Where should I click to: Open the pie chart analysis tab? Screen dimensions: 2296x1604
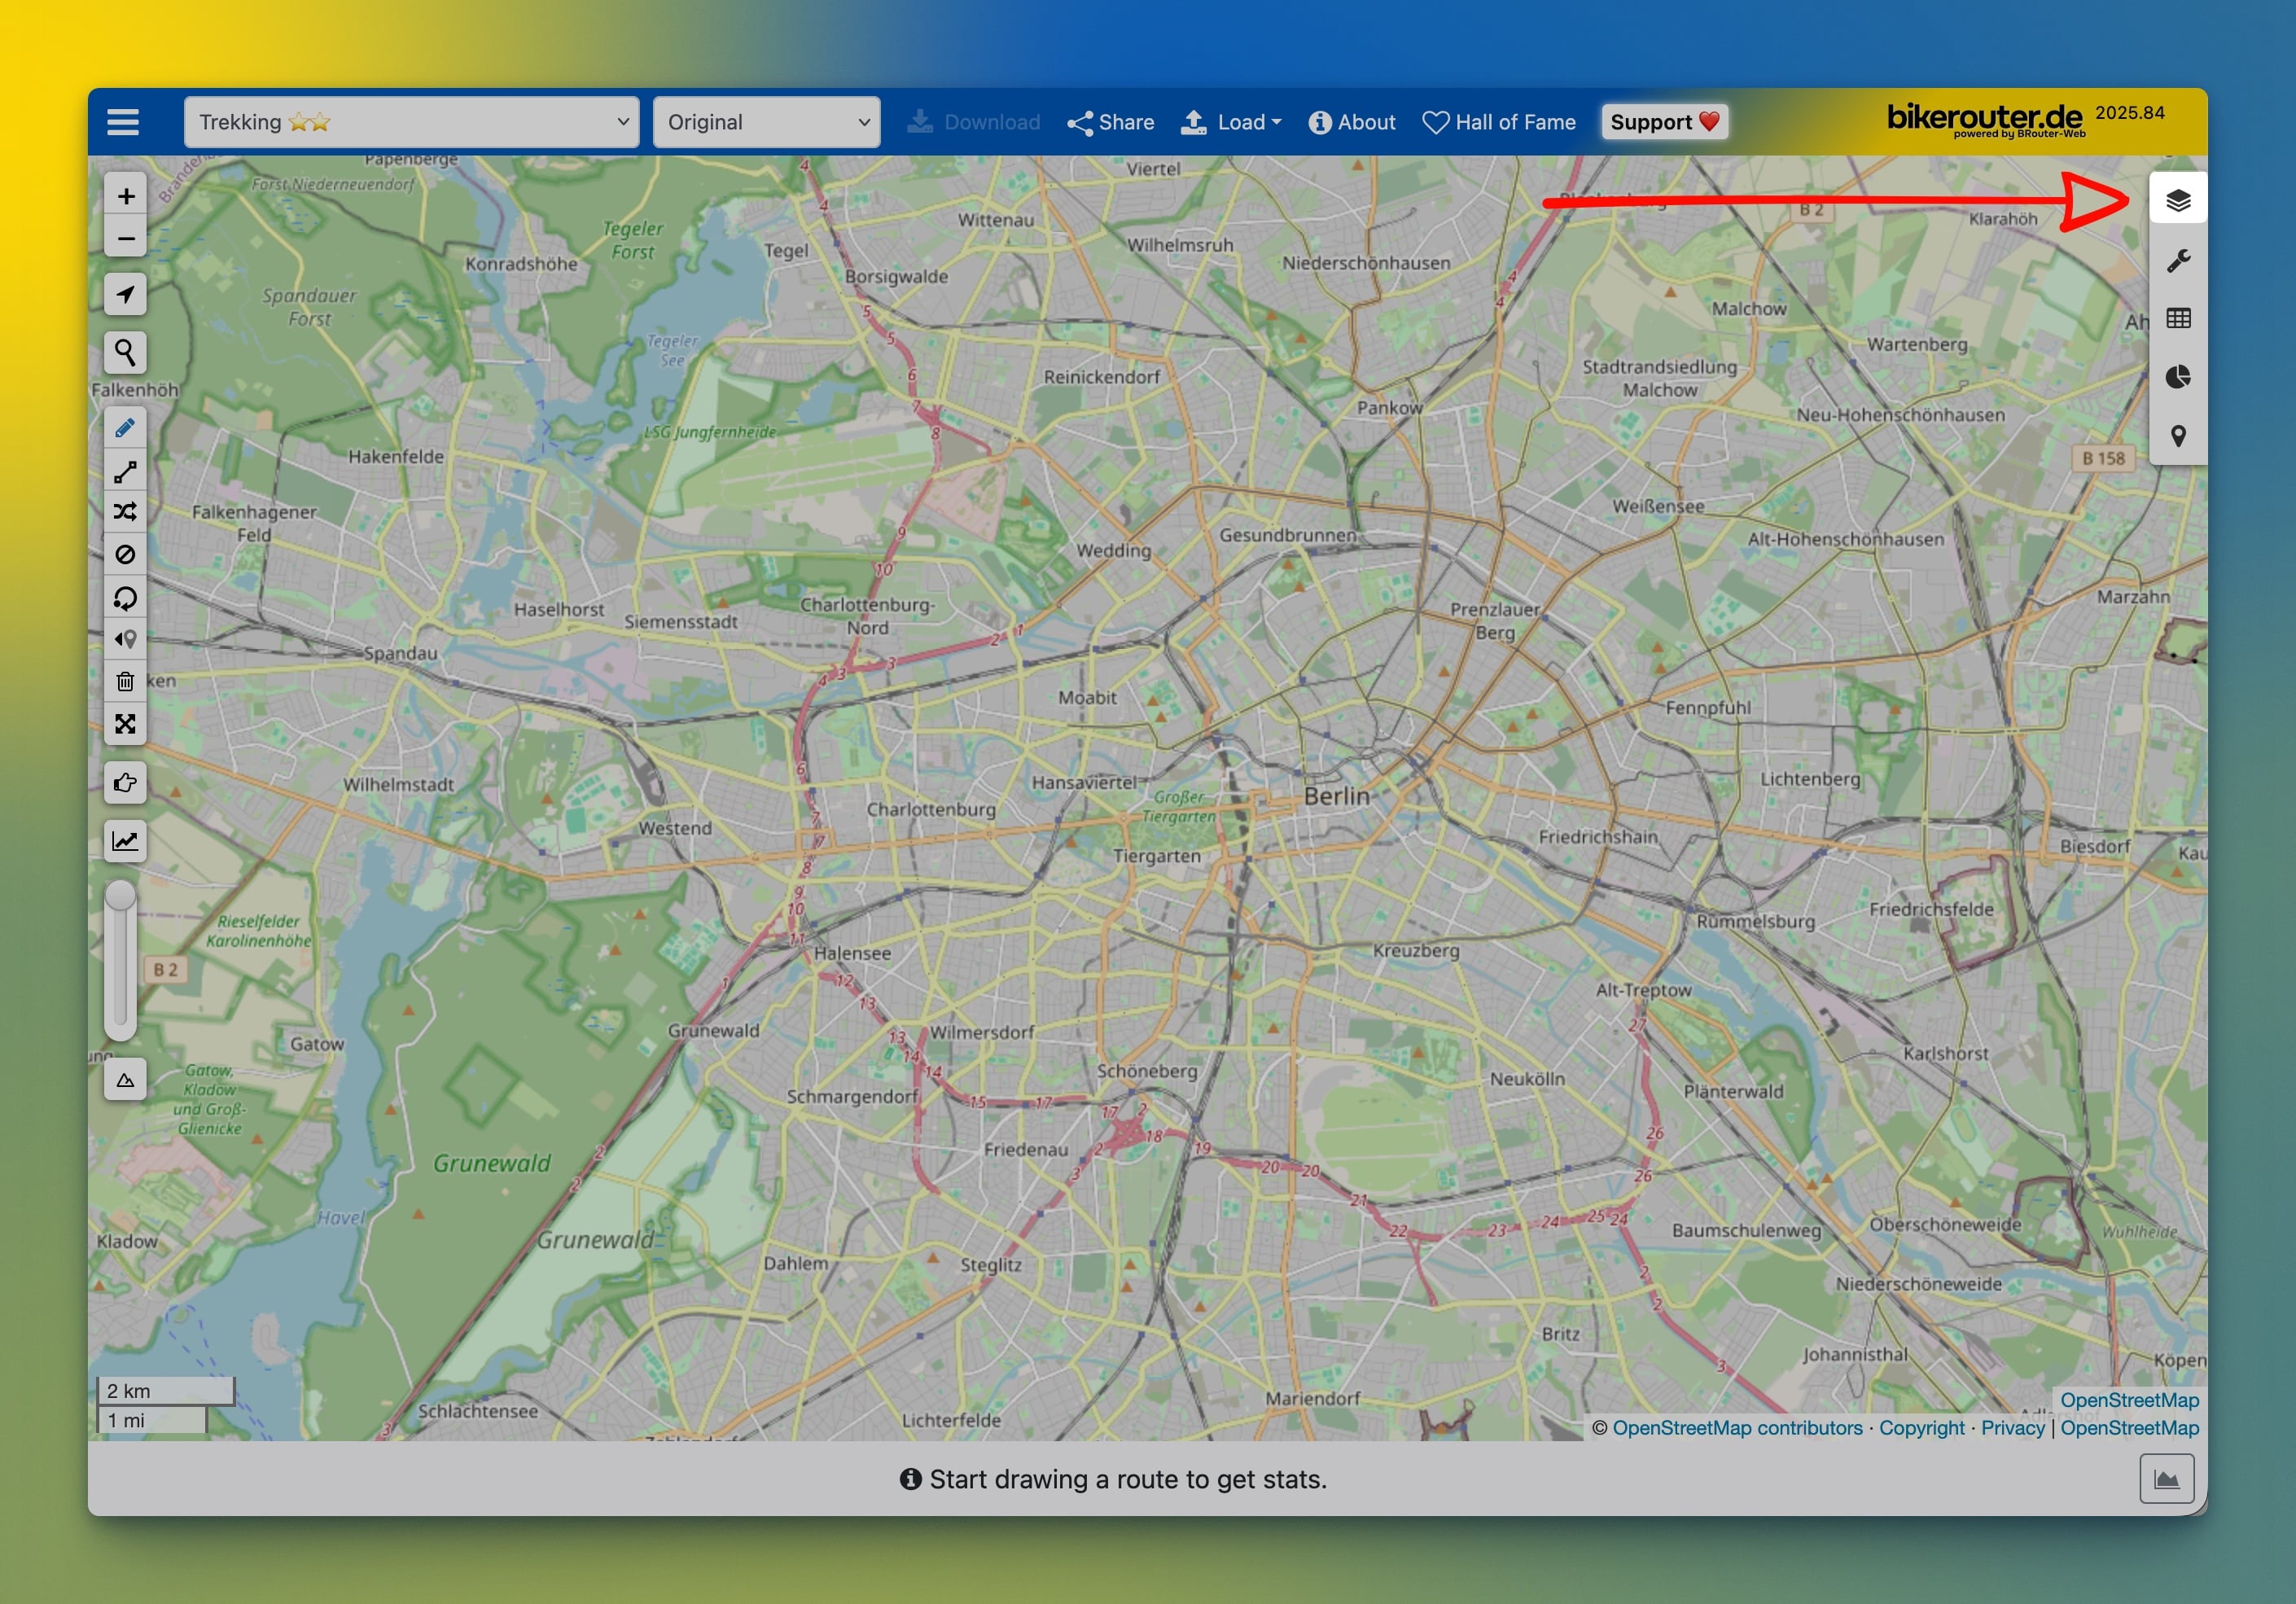[x=2177, y=377]
